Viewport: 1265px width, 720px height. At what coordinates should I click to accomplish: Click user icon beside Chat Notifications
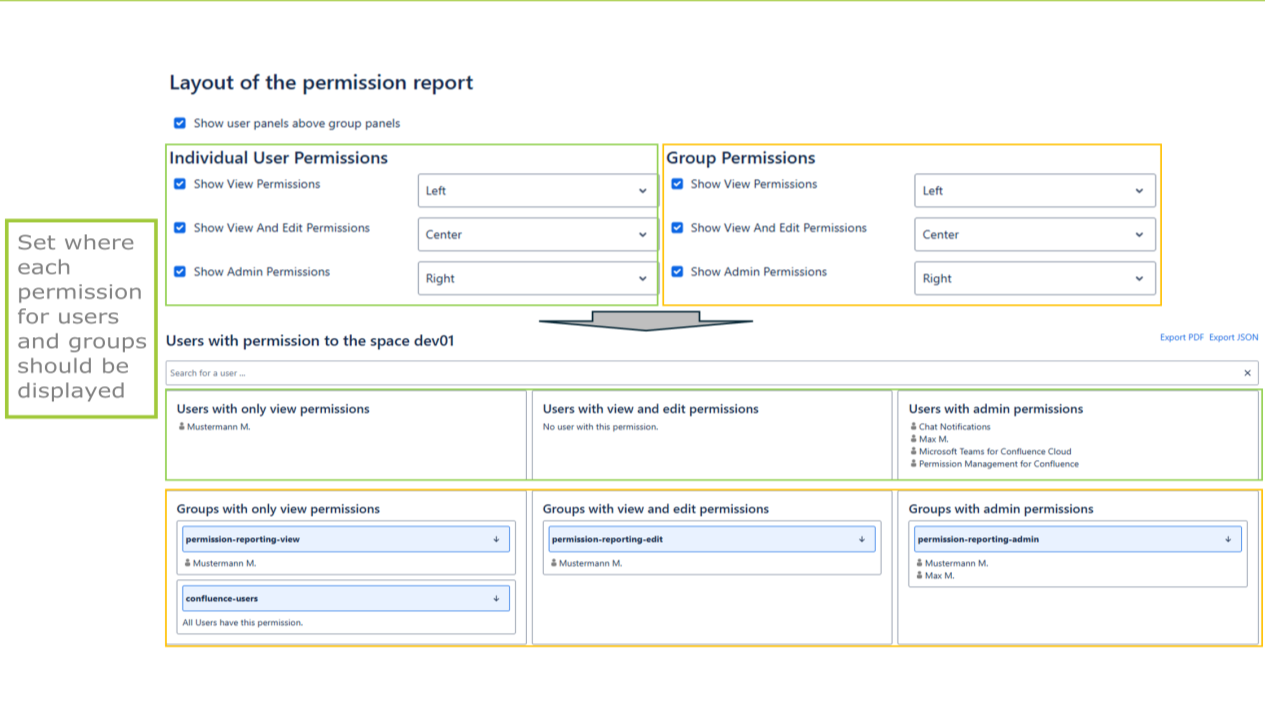913,427
